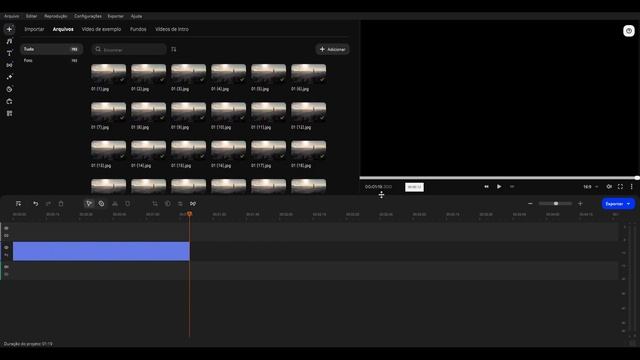Skip to the next frame button
This screenshot has height=360, width=640.
point(512,187)
